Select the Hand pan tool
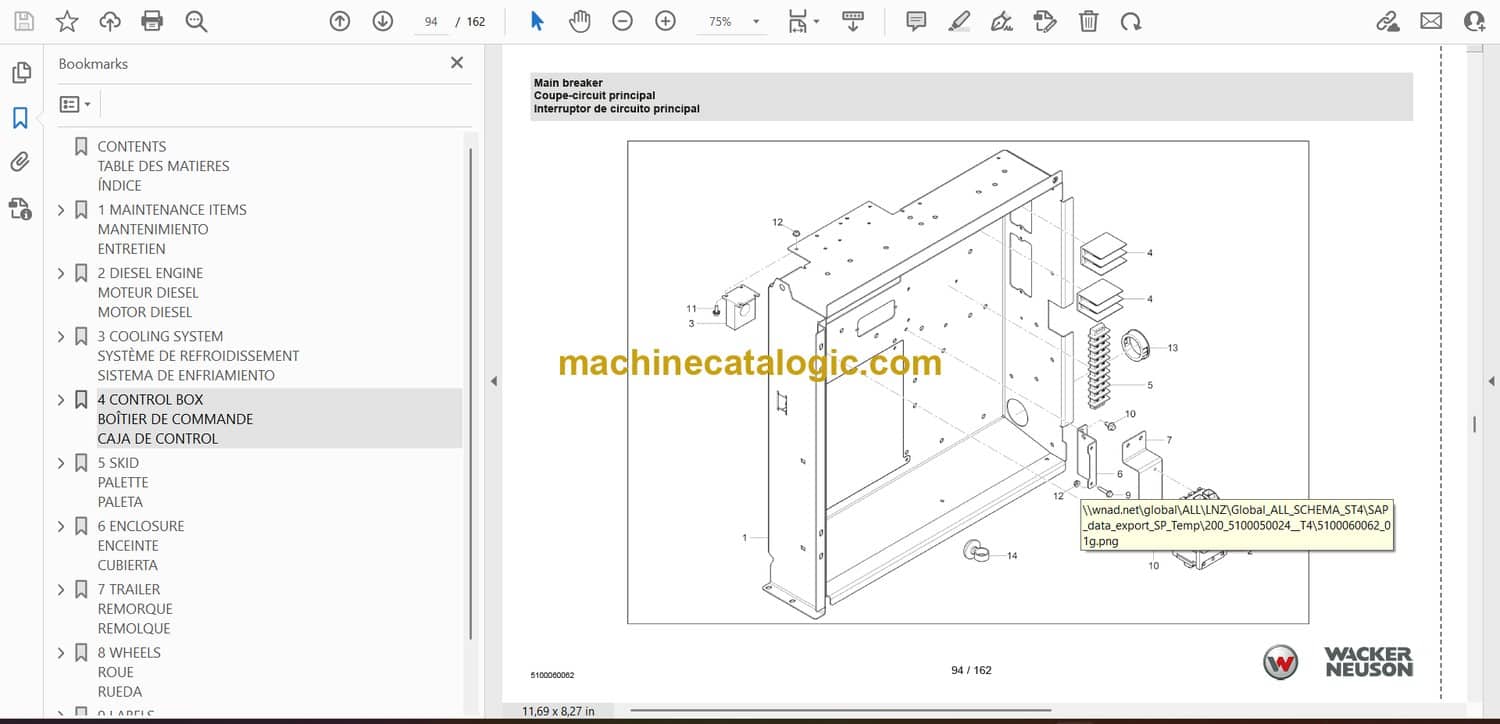This screenshot has height=724, width=1500. pyautogui.click(x=580, y=21)
